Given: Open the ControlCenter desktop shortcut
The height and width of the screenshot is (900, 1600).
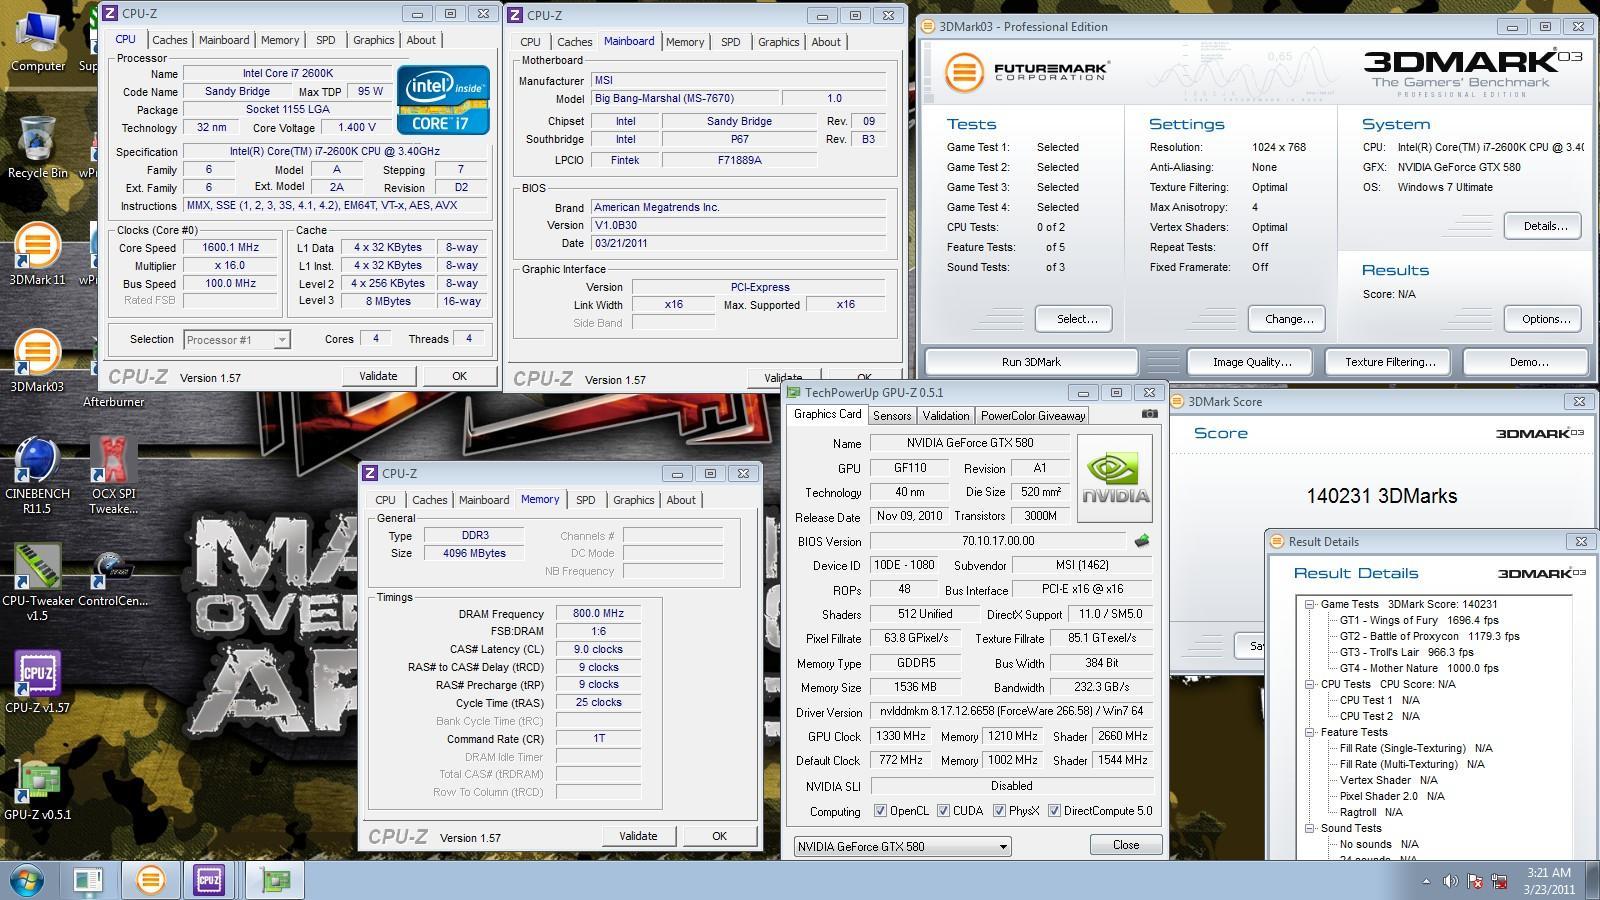Looking at the screenshot, I should (113, 580).
